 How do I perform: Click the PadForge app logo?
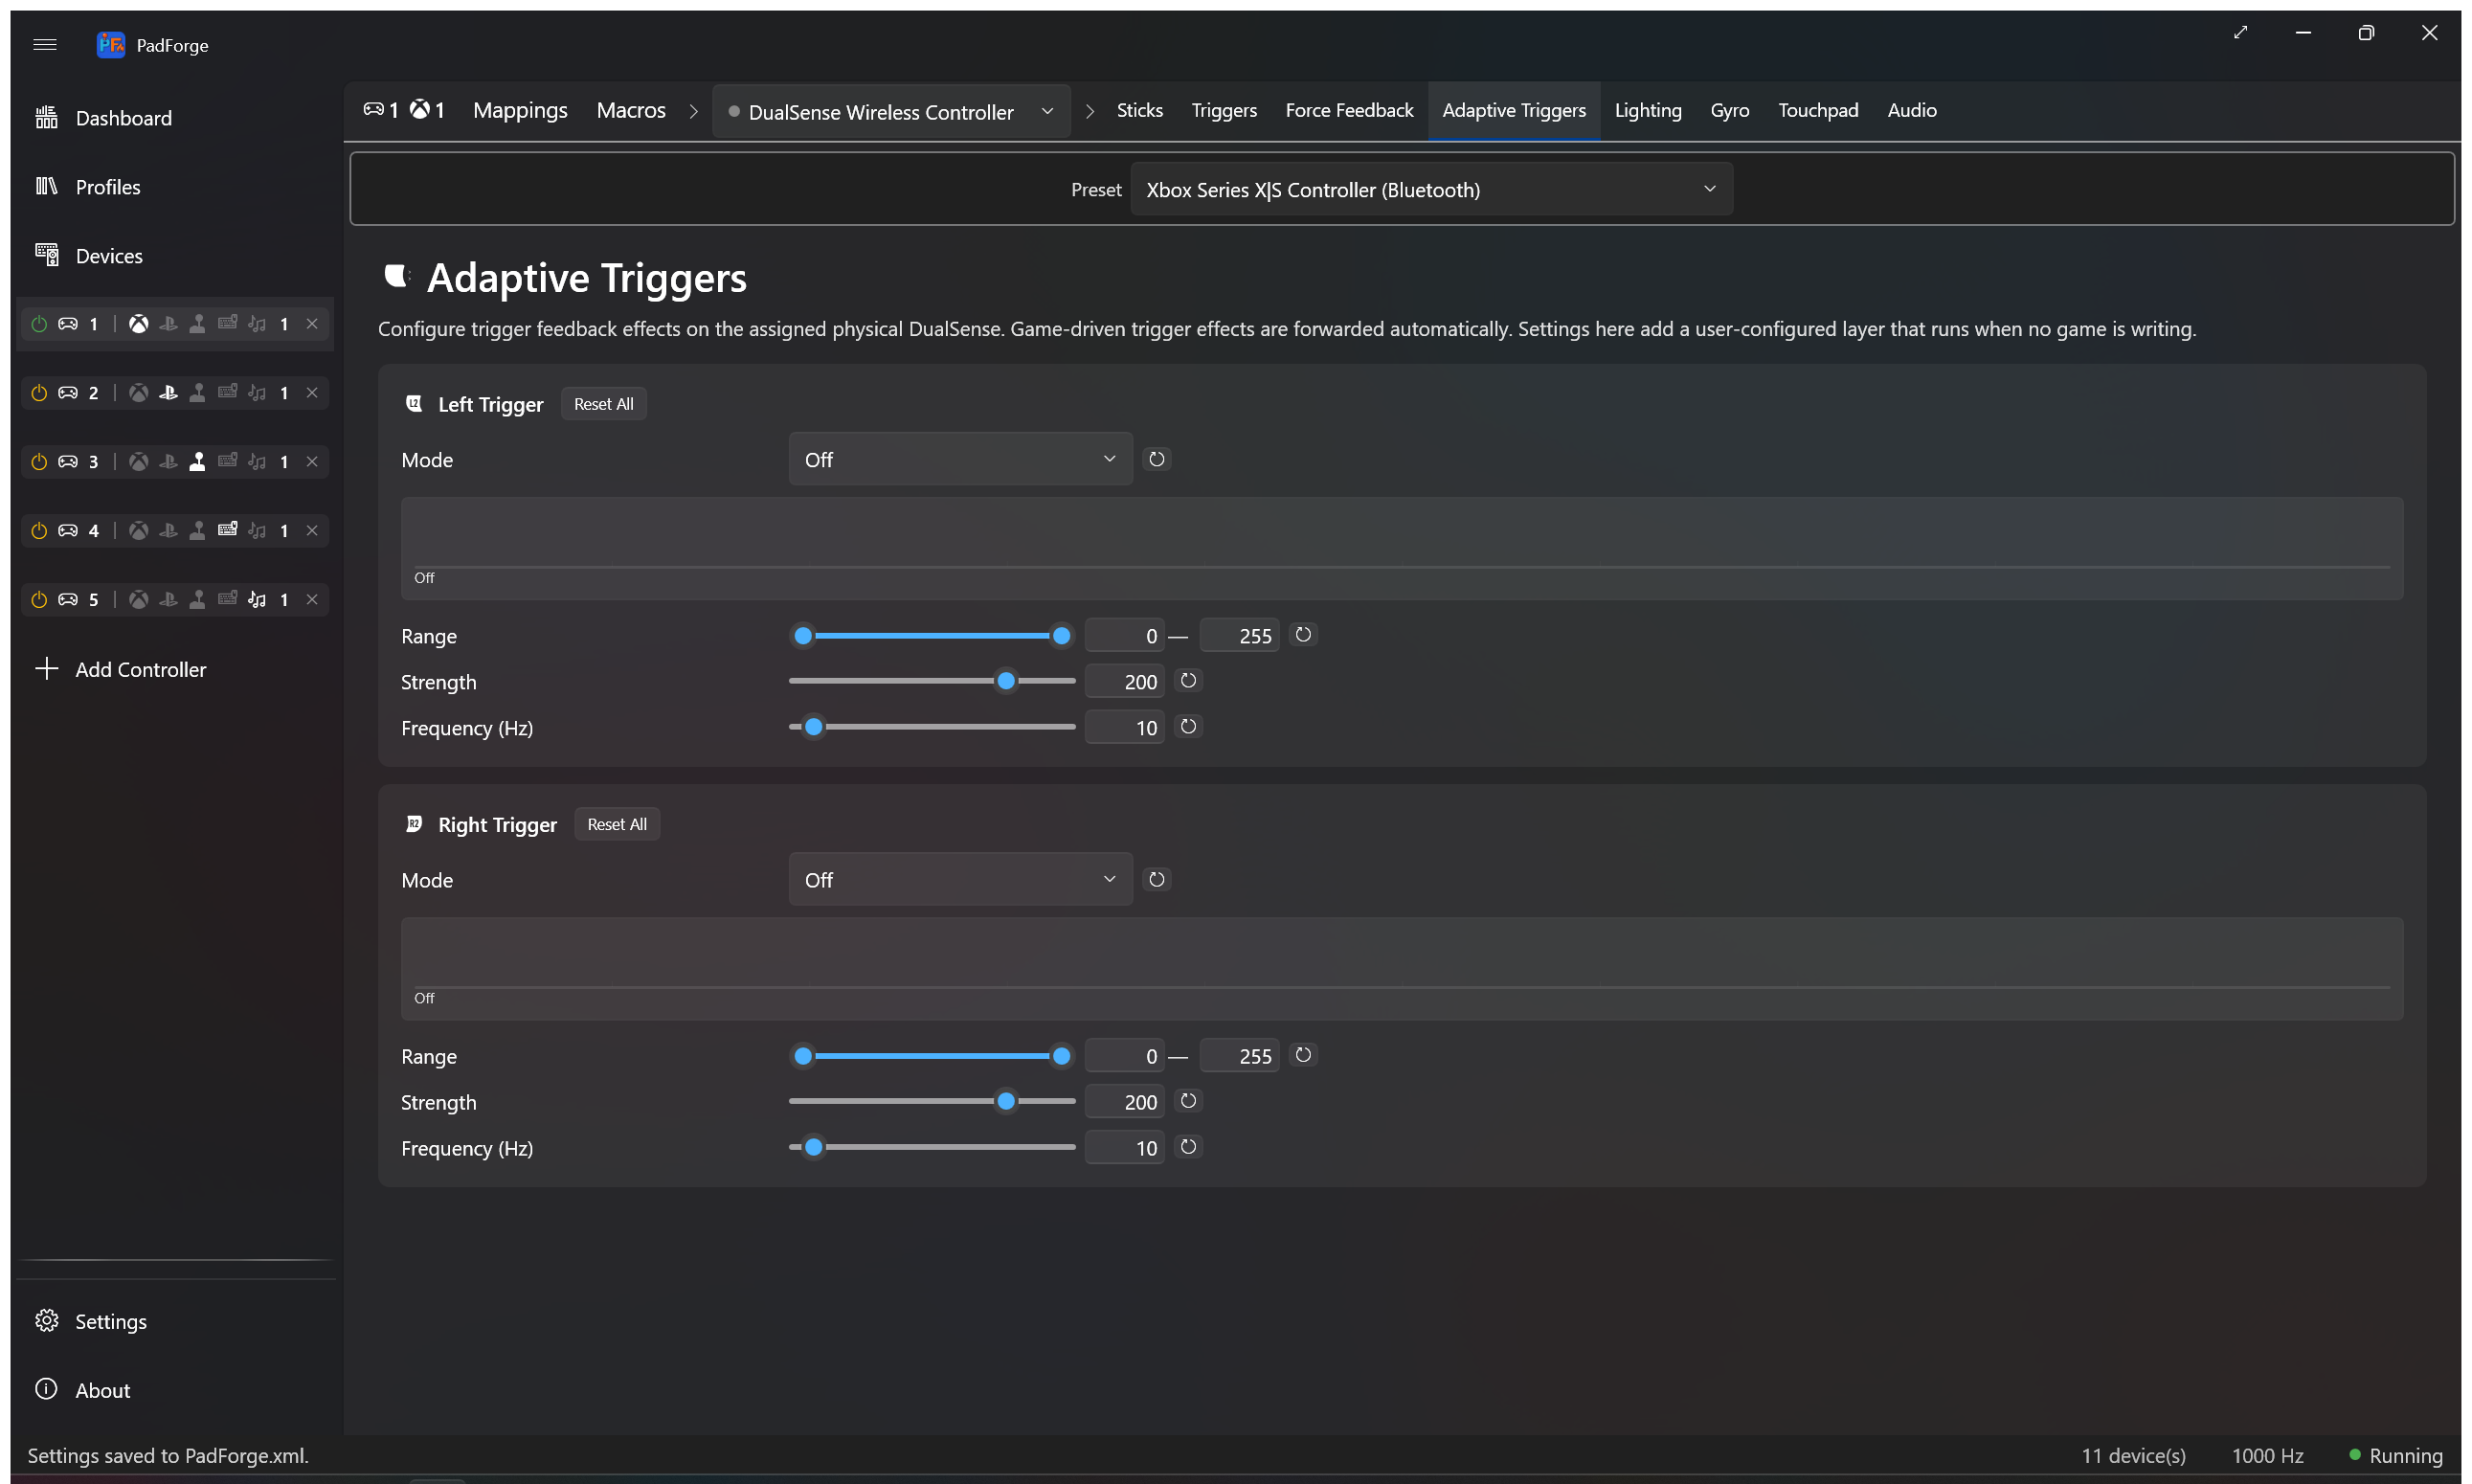(110, 44)
